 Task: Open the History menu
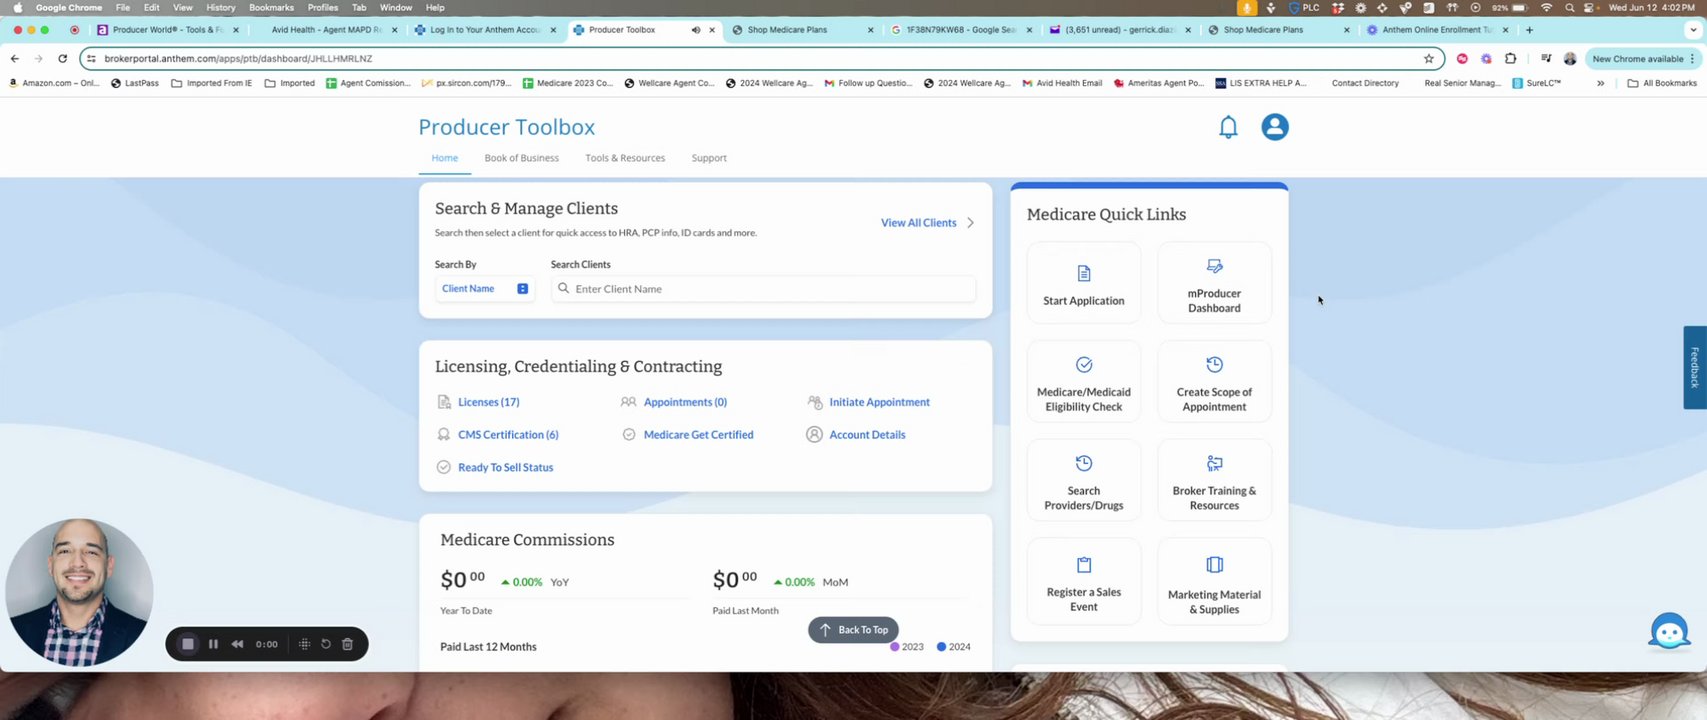pyautogui.click(x=221, y=7)
